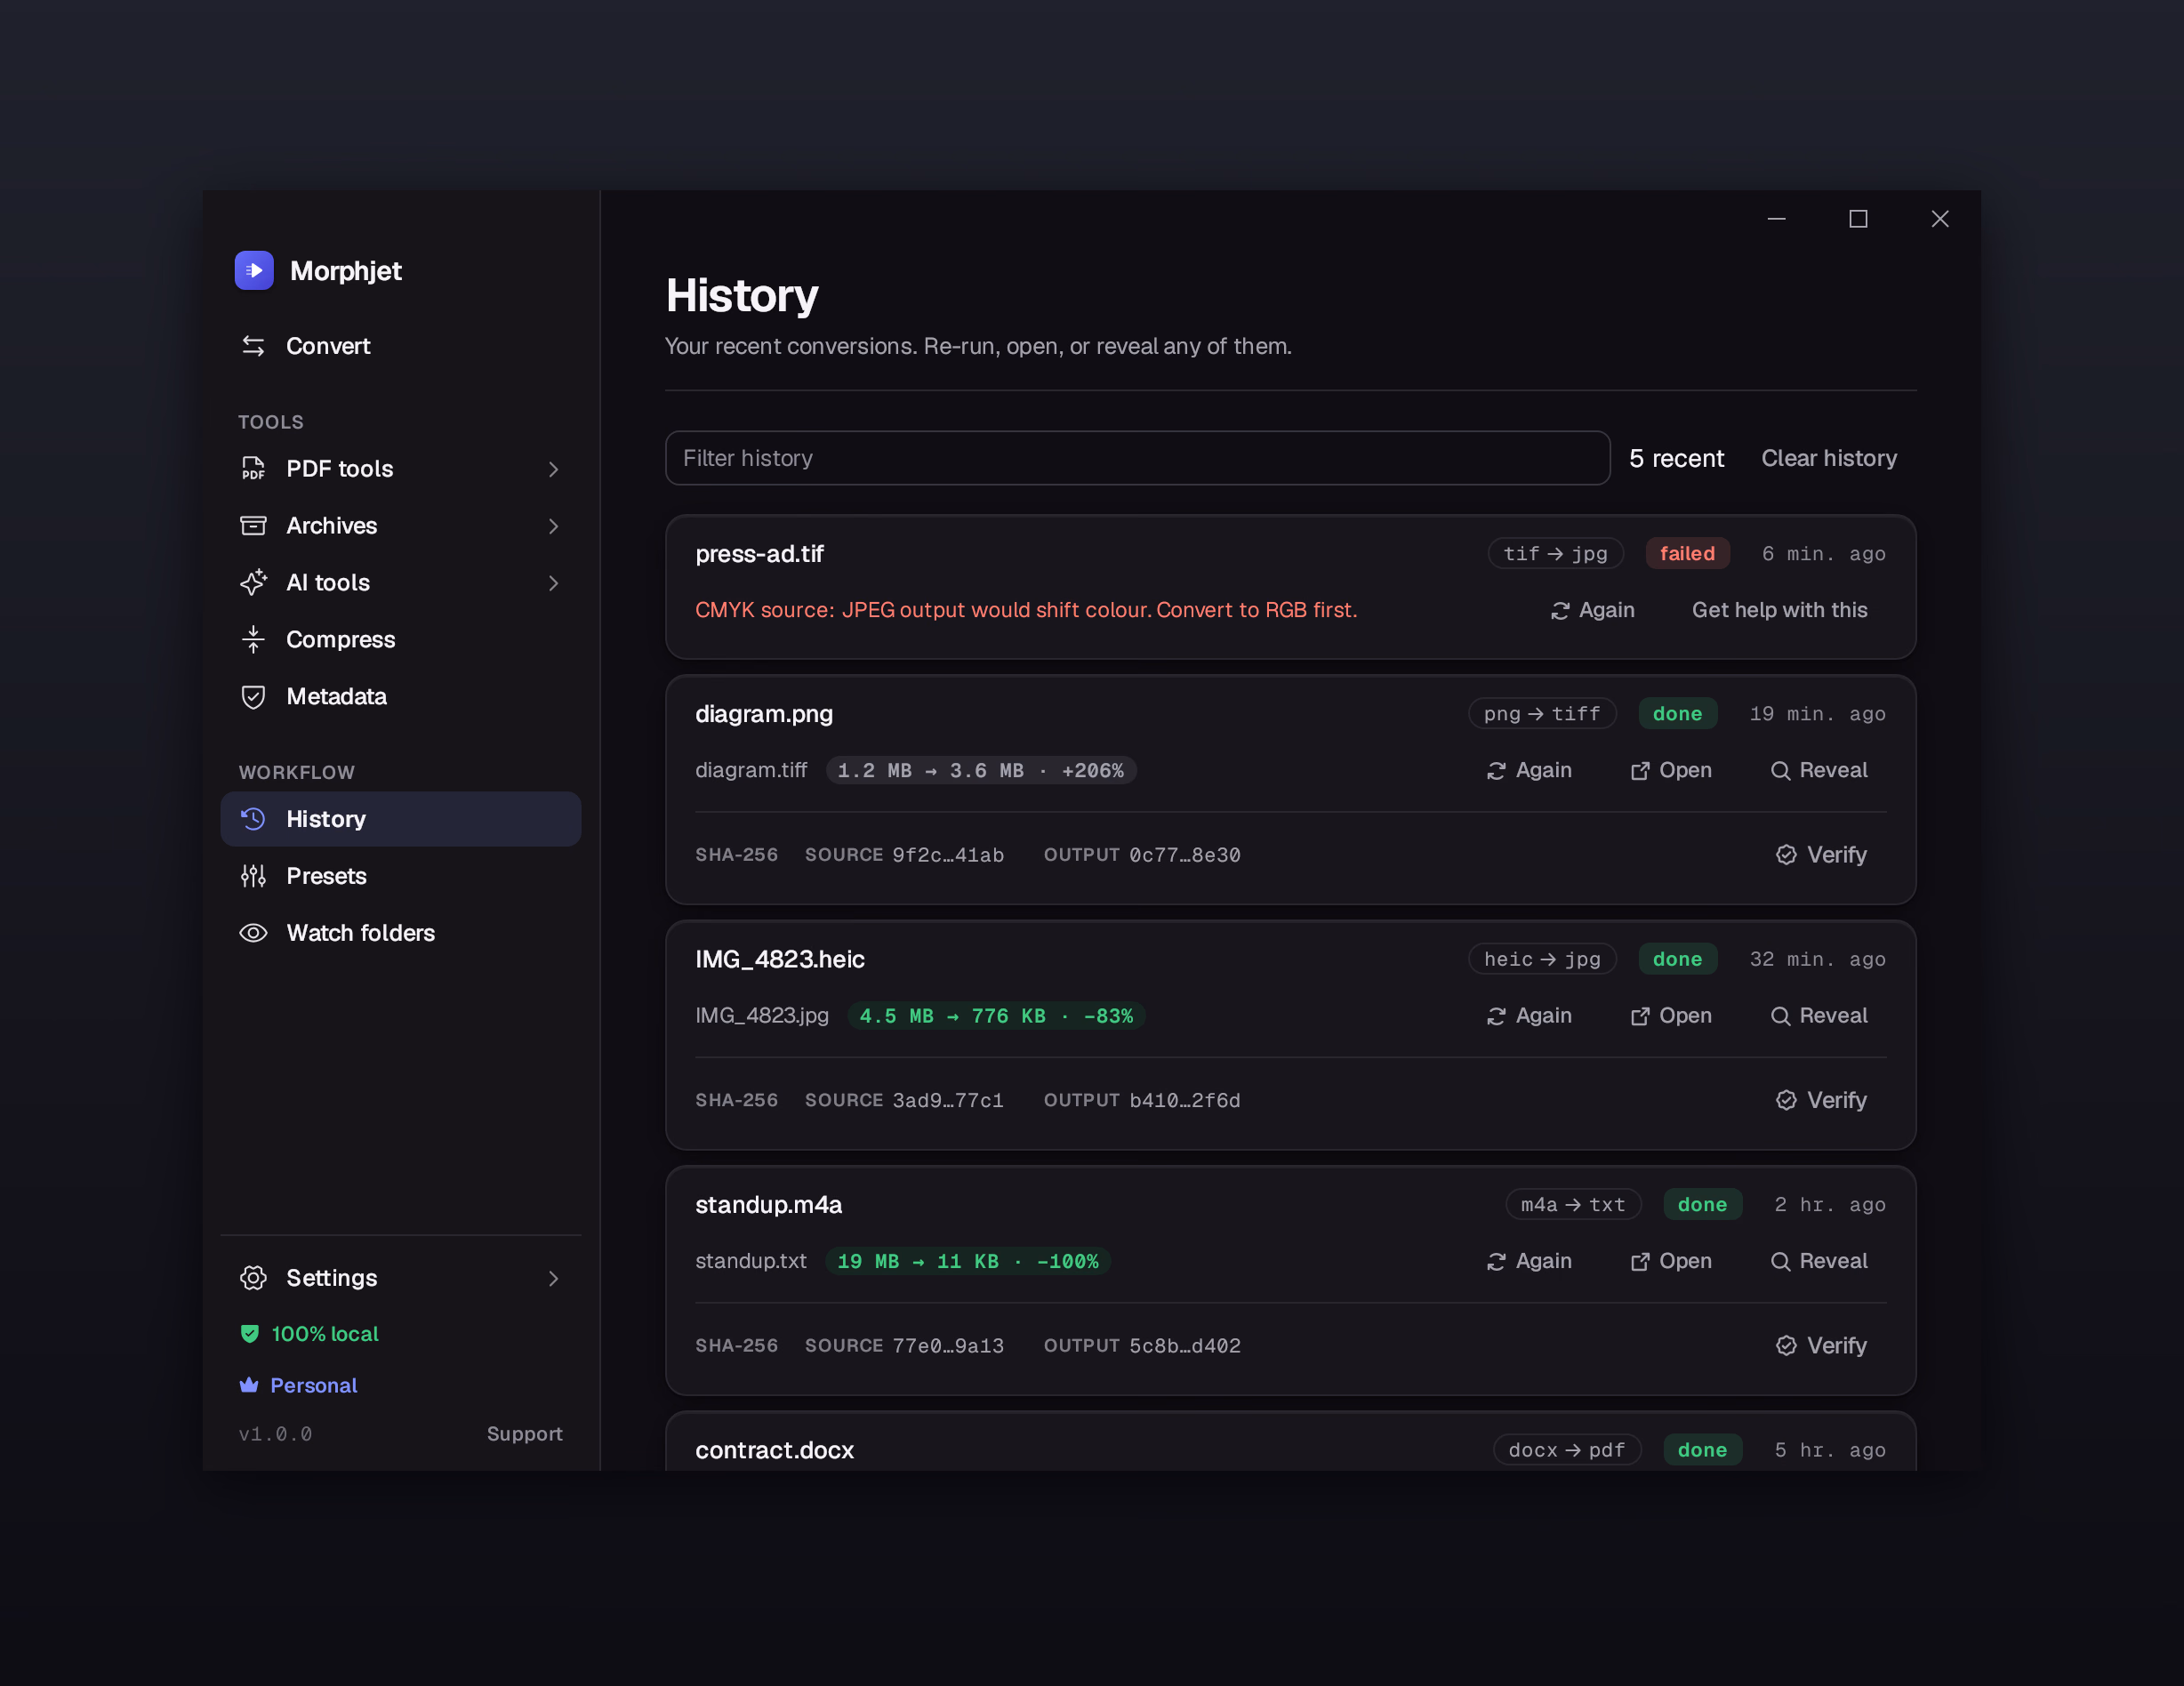2184x1686 pixels.
Task: Click the Archives box icon
Action: click(253, 525)
